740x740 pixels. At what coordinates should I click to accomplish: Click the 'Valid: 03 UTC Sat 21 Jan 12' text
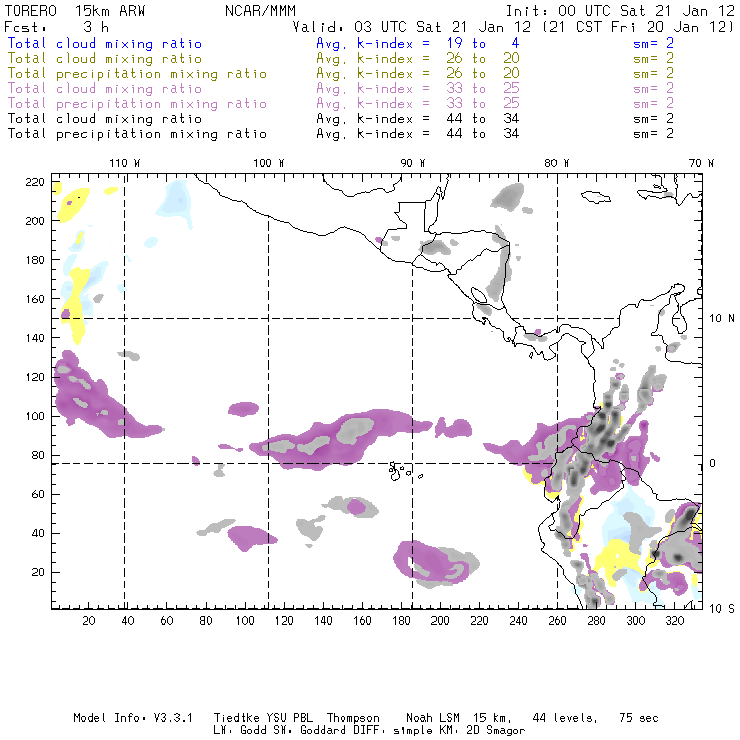tap(412, 27)
